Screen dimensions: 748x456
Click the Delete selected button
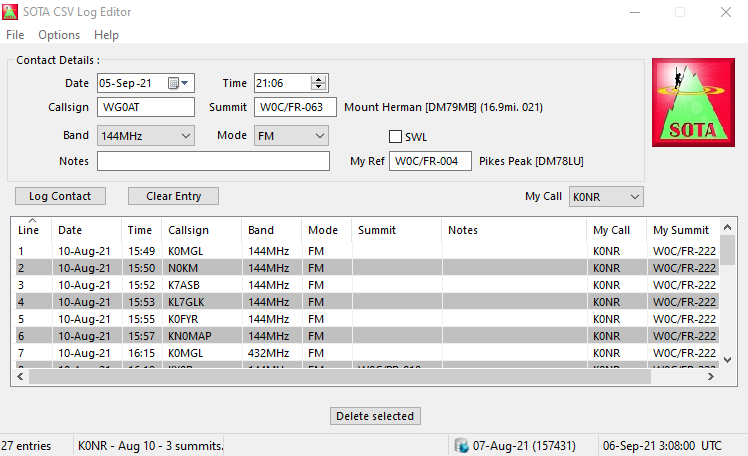[375, 416]
